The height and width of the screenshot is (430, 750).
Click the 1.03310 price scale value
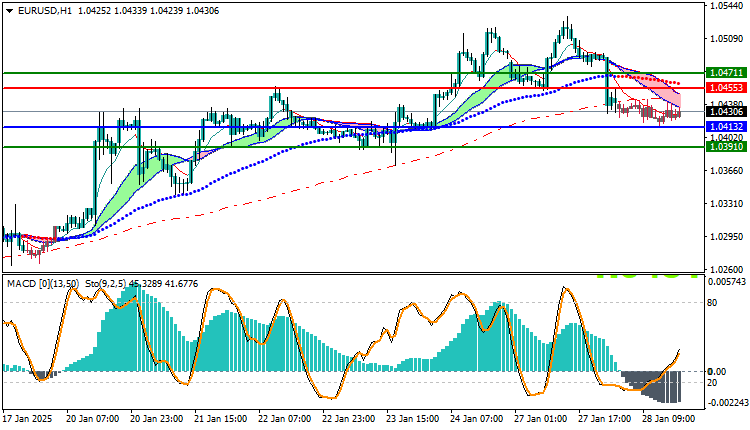pyautogui.click(x=727, y=204)
